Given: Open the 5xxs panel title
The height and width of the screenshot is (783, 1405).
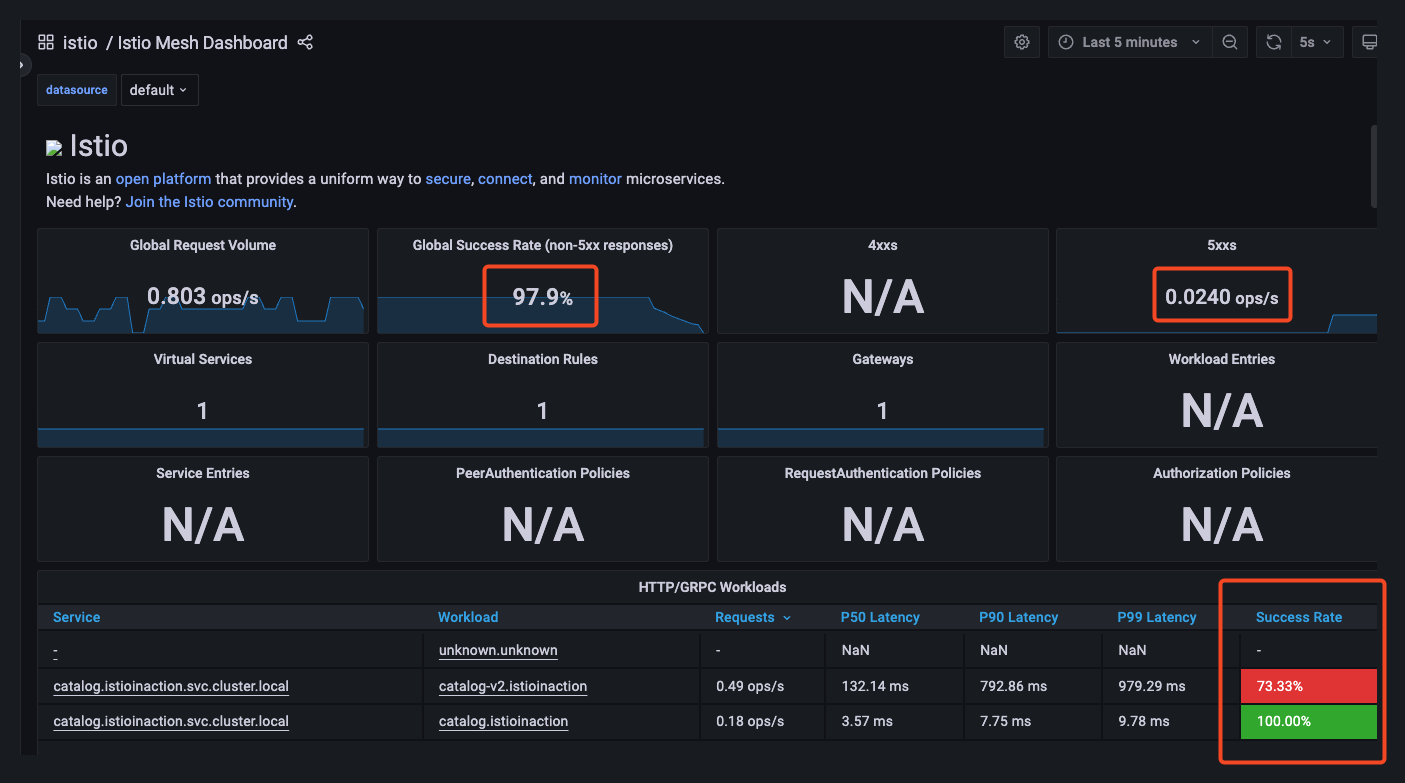Looking at the screenshot, I should point(1222,245).
